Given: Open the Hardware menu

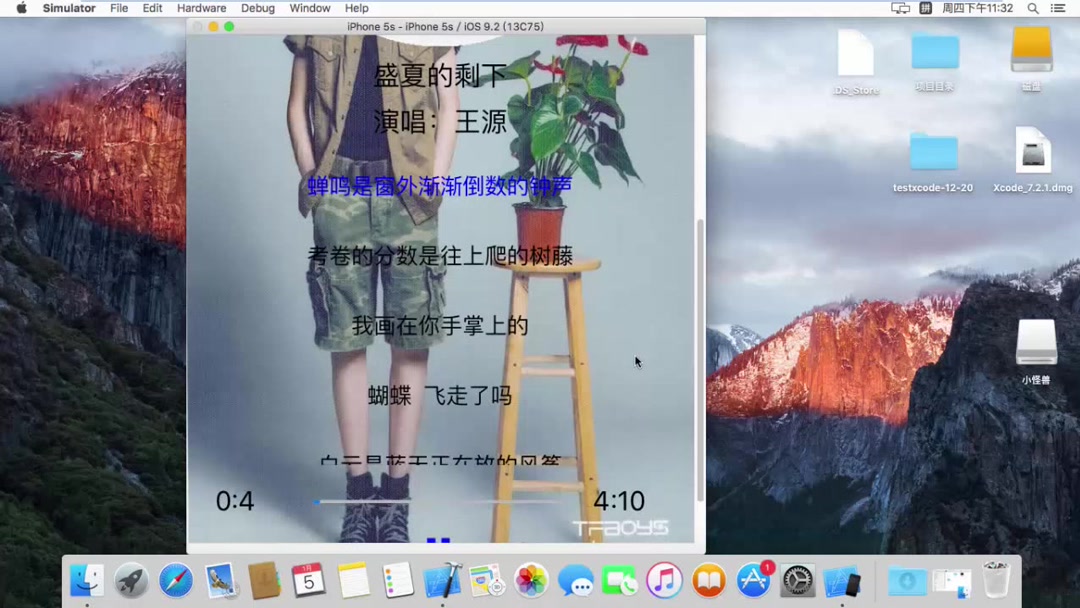Looking at the screenshot, I should click(201, 8).
